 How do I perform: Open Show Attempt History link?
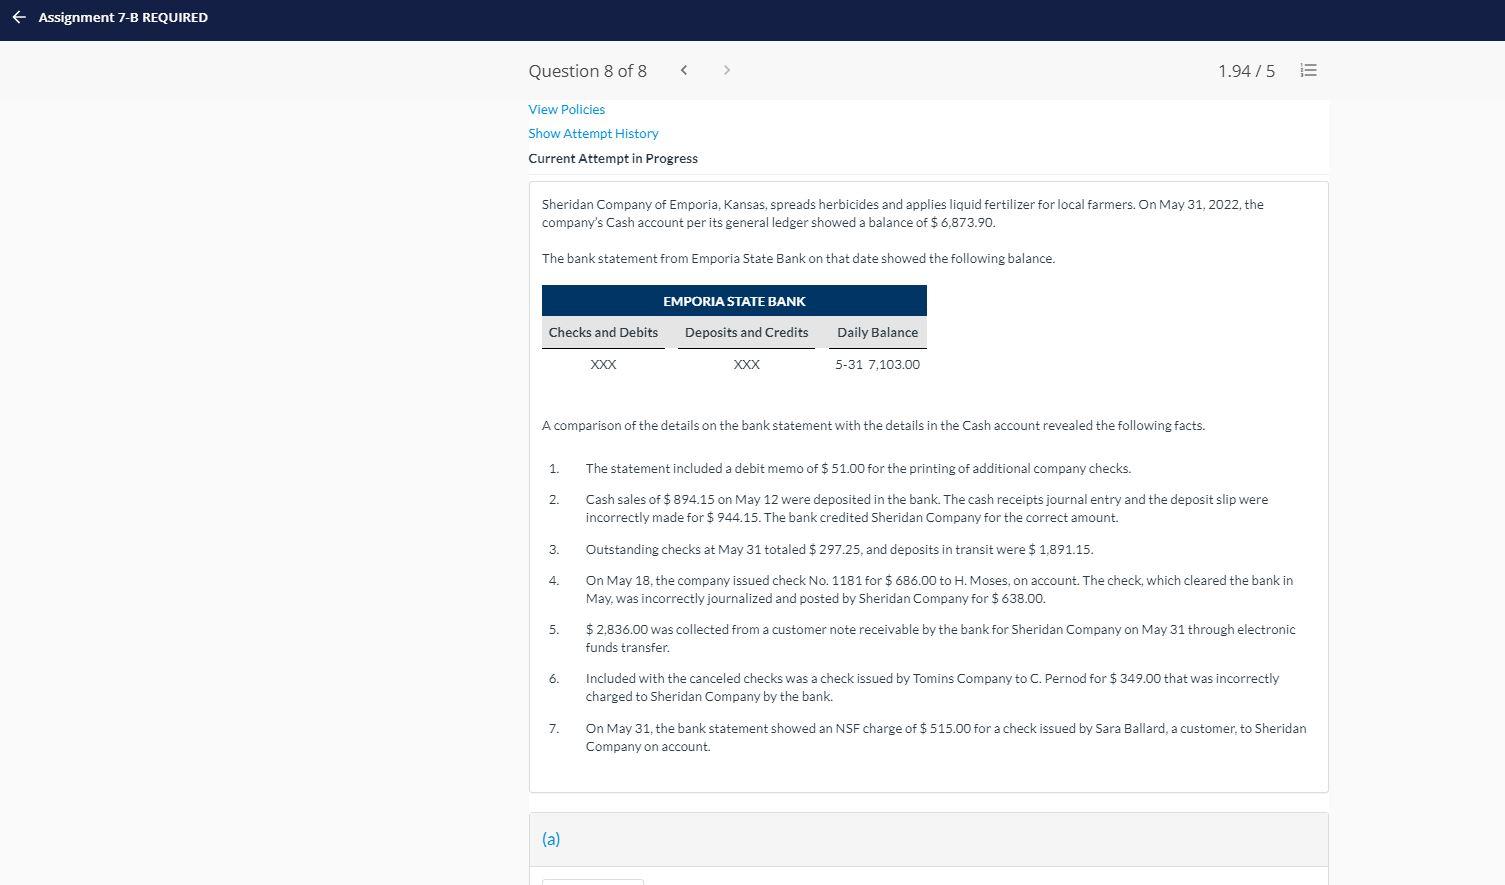593,133
